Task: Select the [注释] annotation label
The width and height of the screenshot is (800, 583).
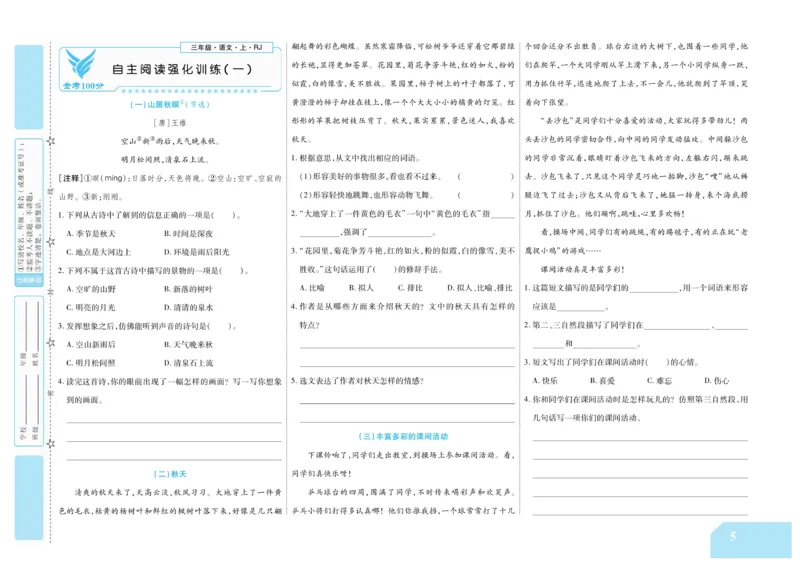Action: (x=68, y=176)
